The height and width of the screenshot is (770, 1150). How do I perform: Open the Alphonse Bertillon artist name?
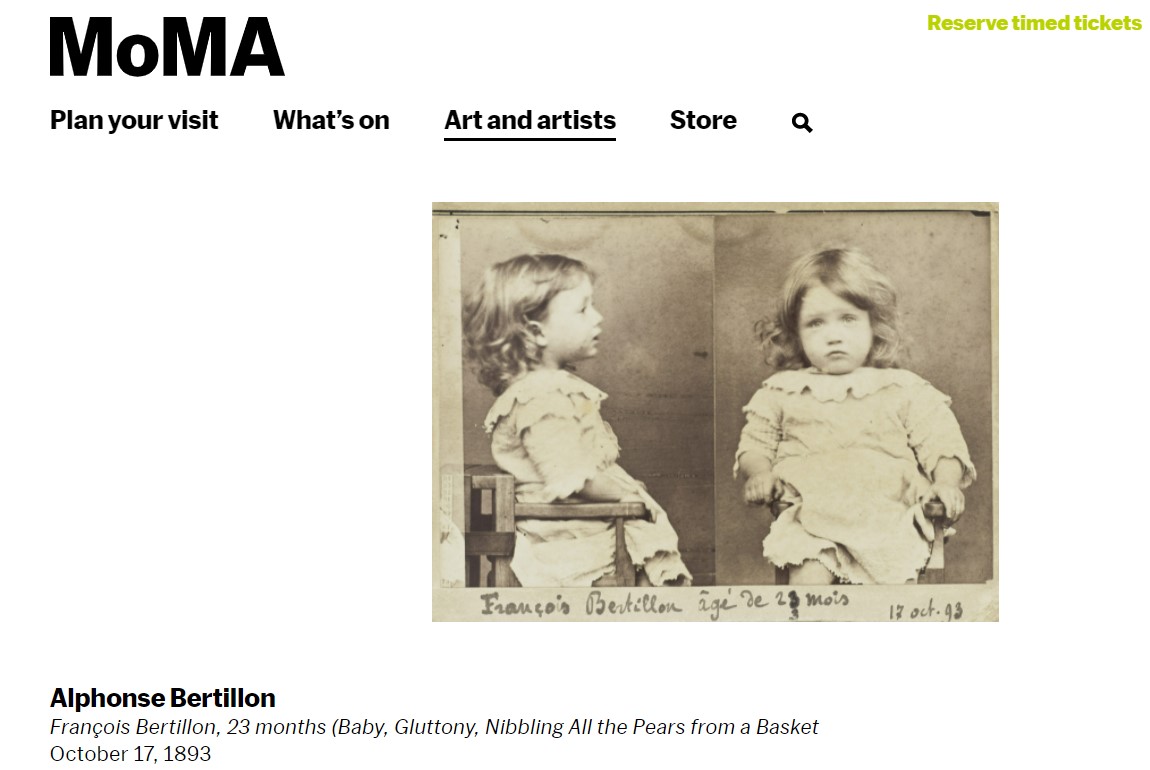[x=163, y=698]
